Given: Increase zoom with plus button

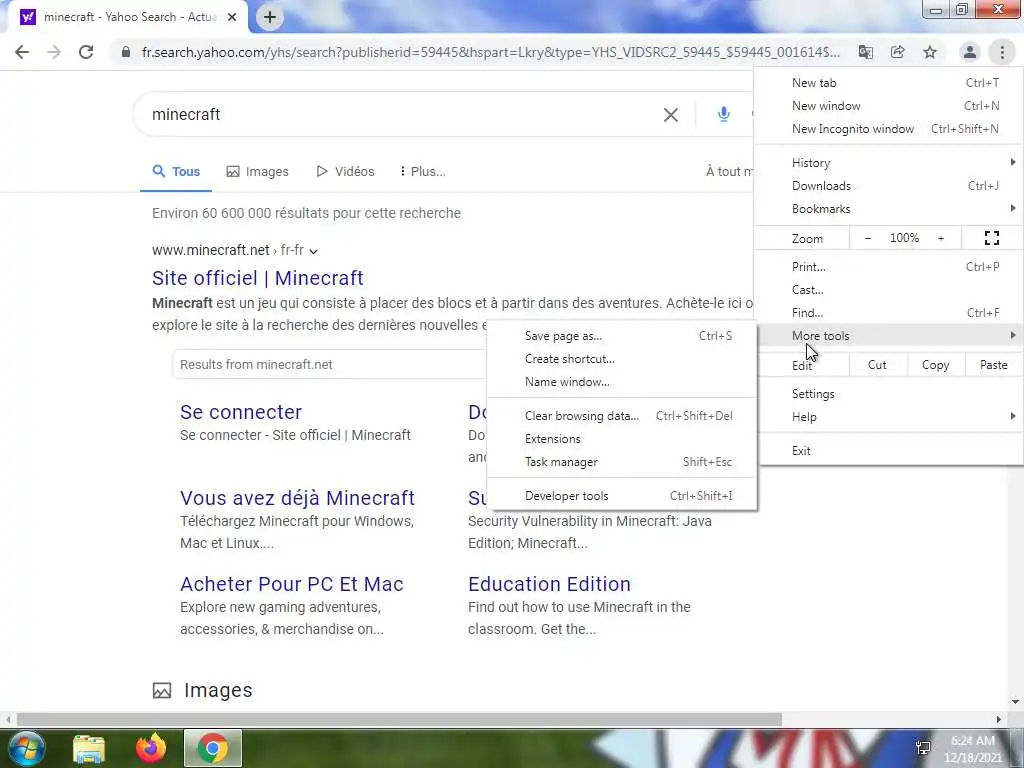Looking at the screenshot, I should (x=941, y=238).
